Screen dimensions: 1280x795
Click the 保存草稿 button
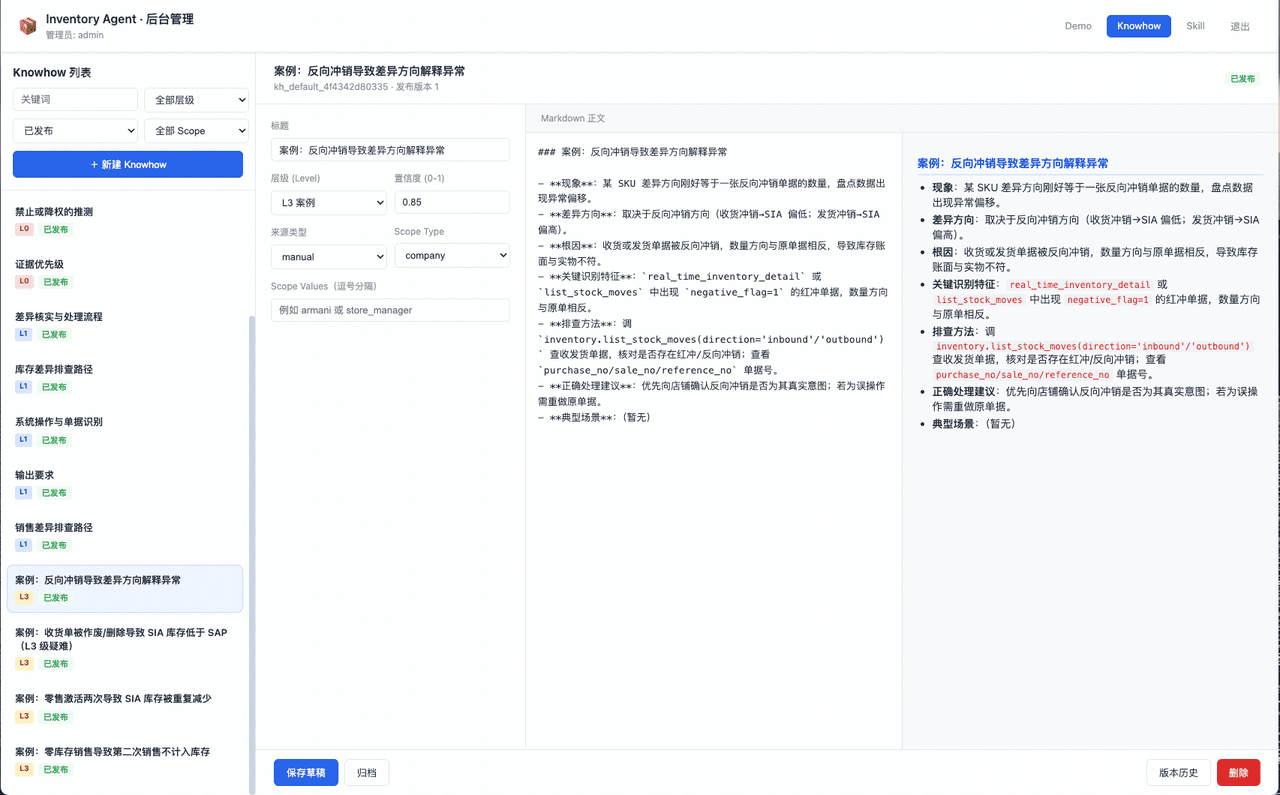click(x=306, y=772)
